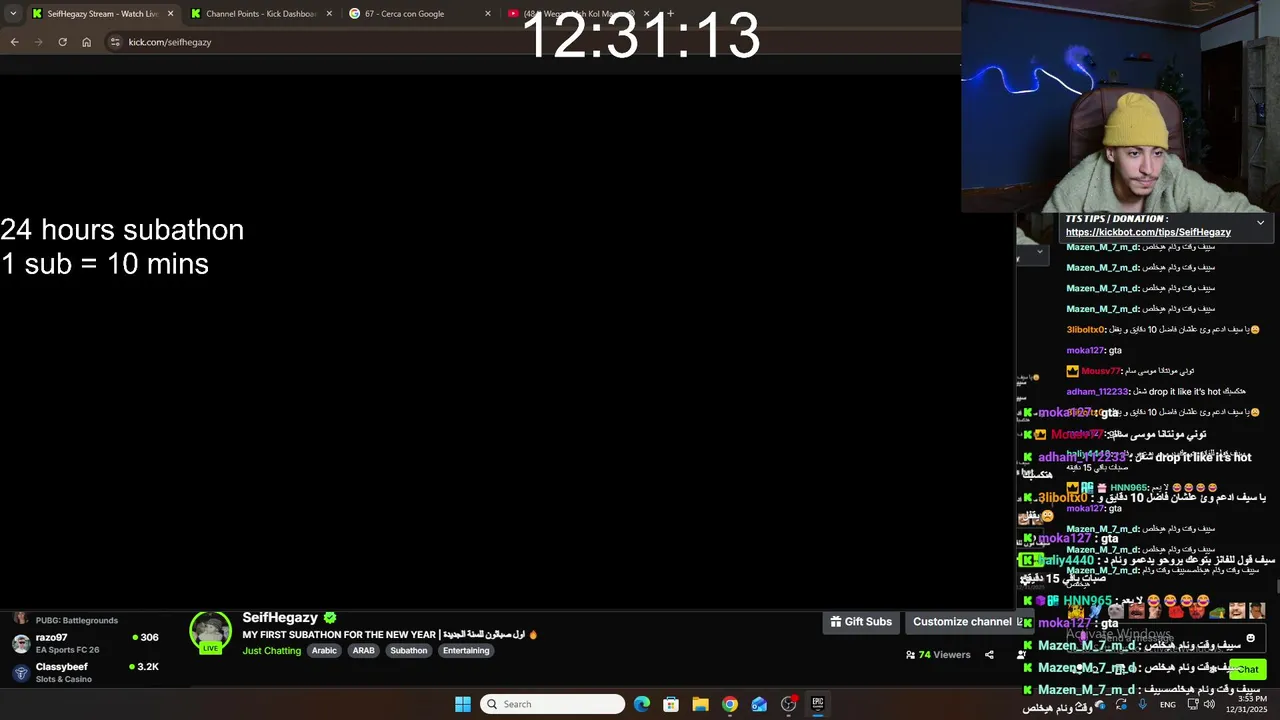
Task: Click the SeifHegazy channel name
Action: pos(280,618)
